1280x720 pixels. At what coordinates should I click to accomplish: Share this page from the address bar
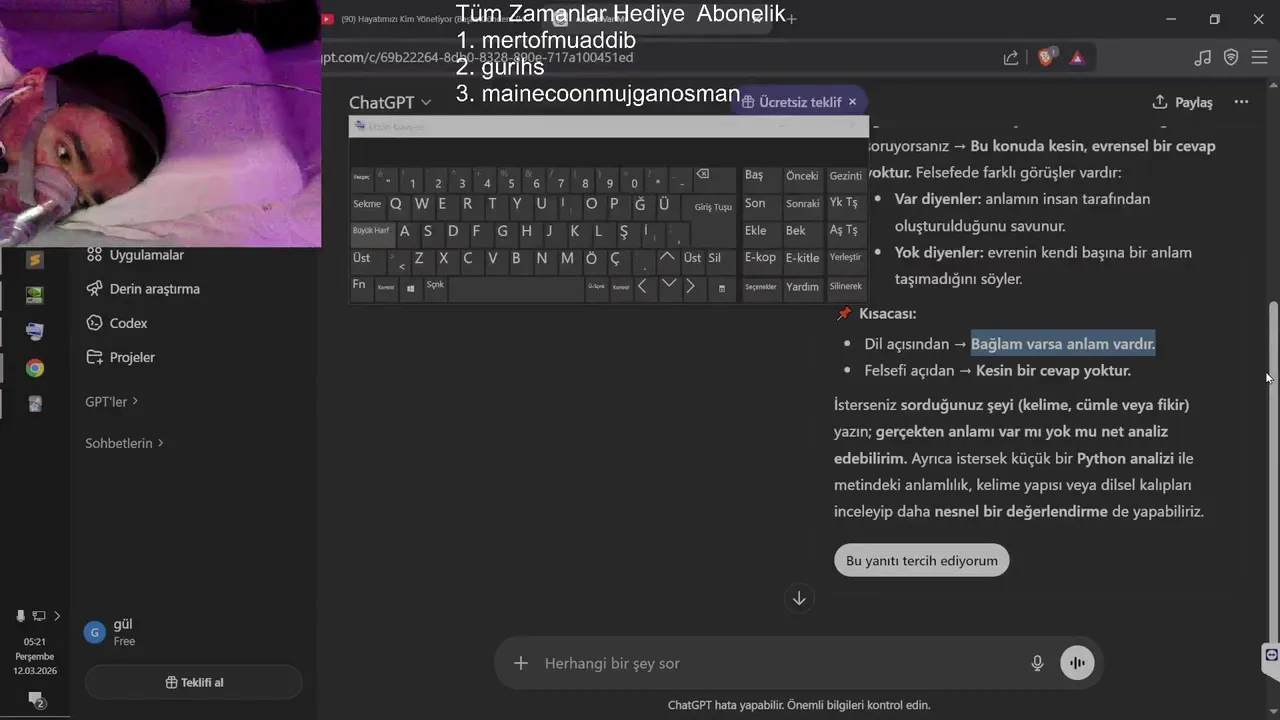[x=1011, y=58]
